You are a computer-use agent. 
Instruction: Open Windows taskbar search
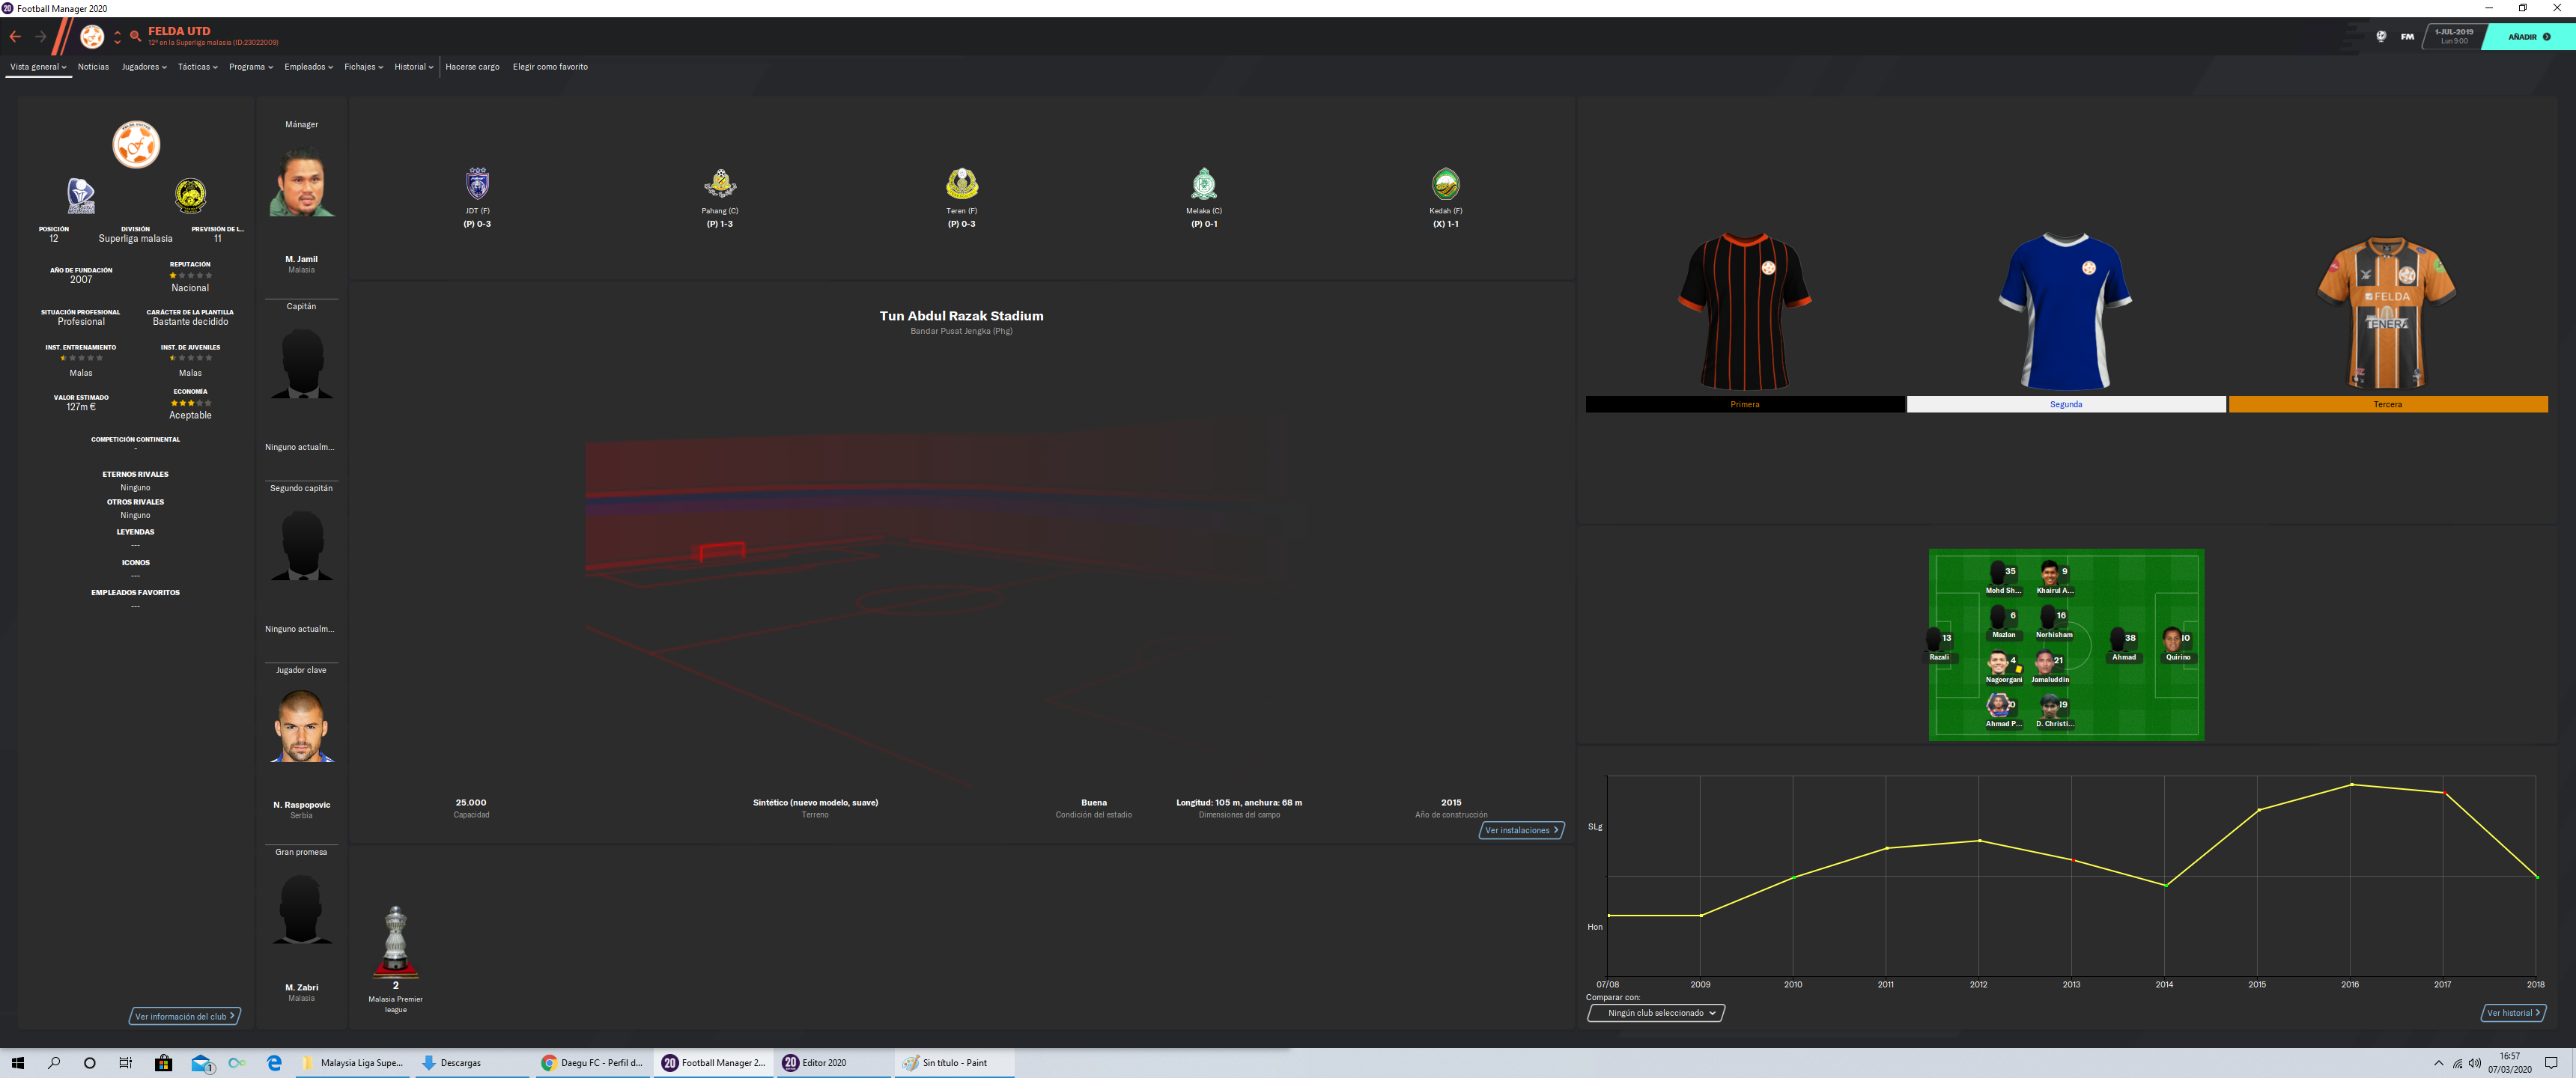[54, 1063]
